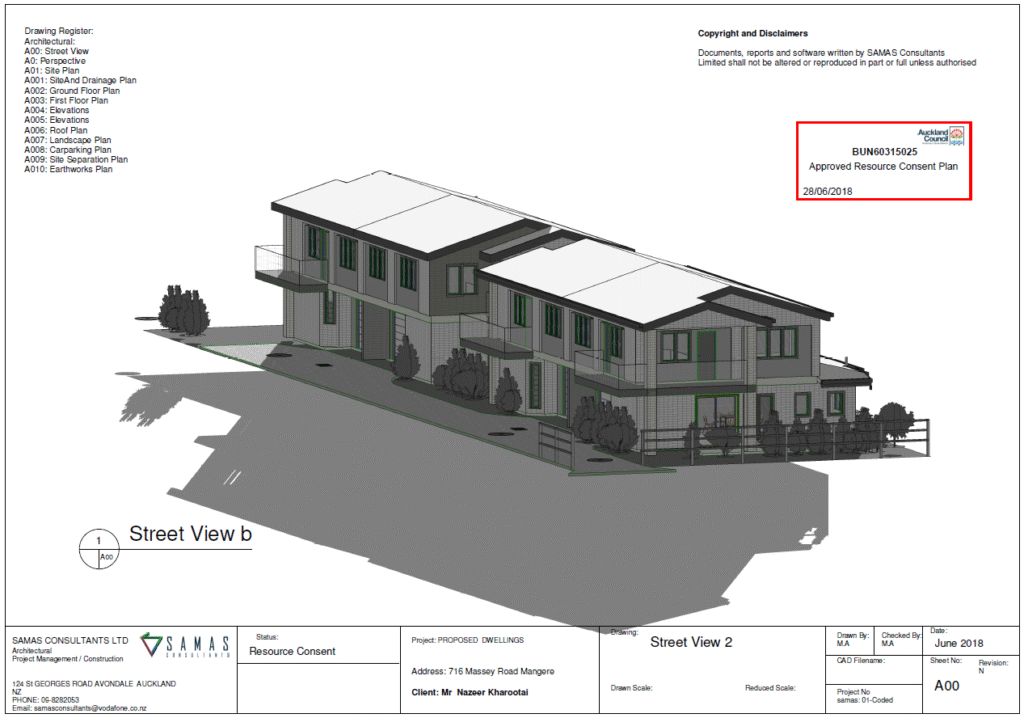Click the 'June 2018' date field
Screen dimensions: 1024x718
coord(958,643)
